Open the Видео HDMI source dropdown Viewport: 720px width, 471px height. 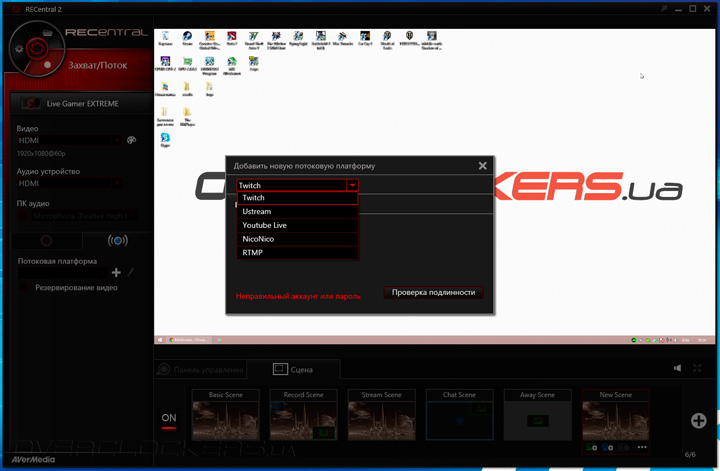pyautogui.click(x=70, y=140)
